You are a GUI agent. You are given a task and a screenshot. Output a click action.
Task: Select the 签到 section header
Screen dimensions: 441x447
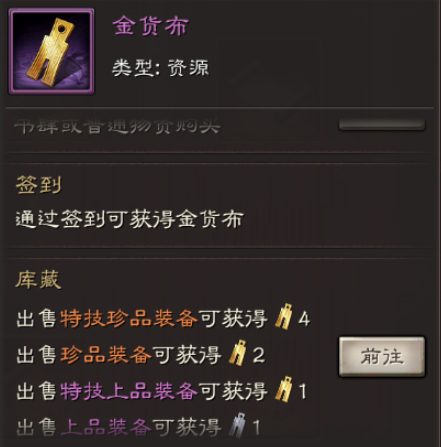tap(39, 185)
